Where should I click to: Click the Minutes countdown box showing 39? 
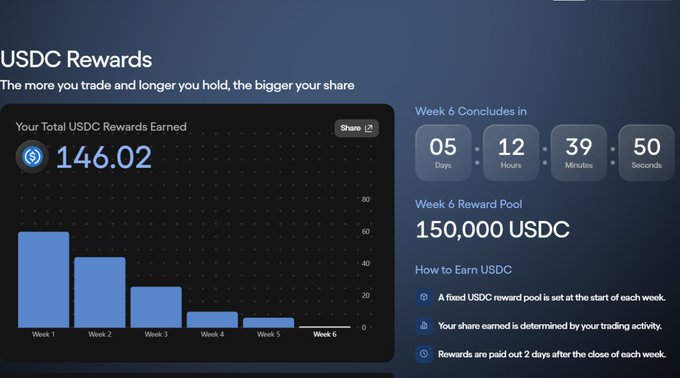pyautogui.click(x=579, y=153)
